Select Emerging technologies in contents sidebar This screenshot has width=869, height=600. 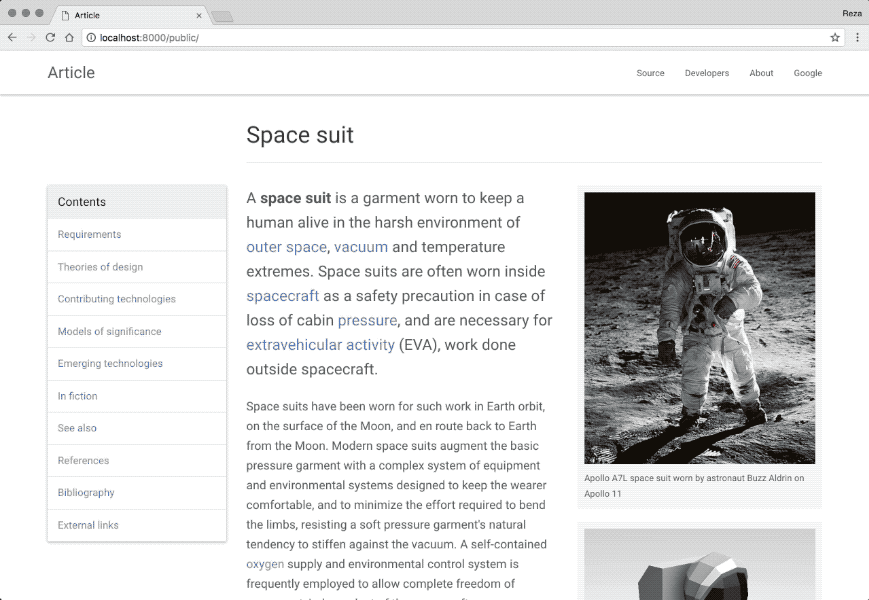[110, 364]
